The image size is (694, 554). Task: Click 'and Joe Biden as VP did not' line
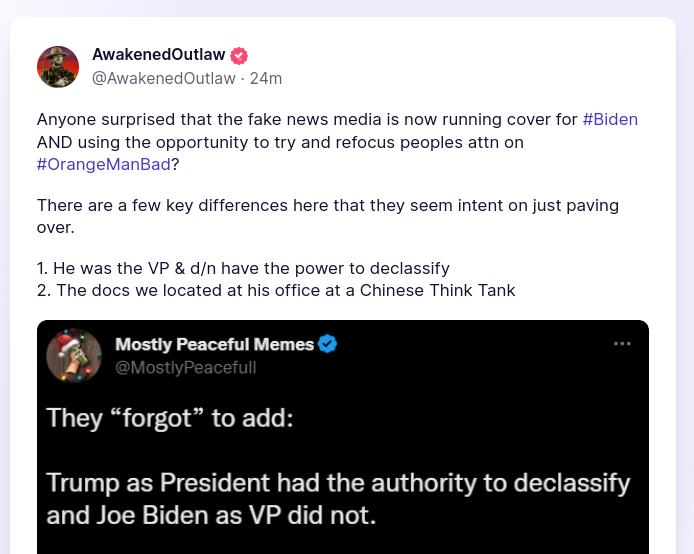click(x=211, y=516)
